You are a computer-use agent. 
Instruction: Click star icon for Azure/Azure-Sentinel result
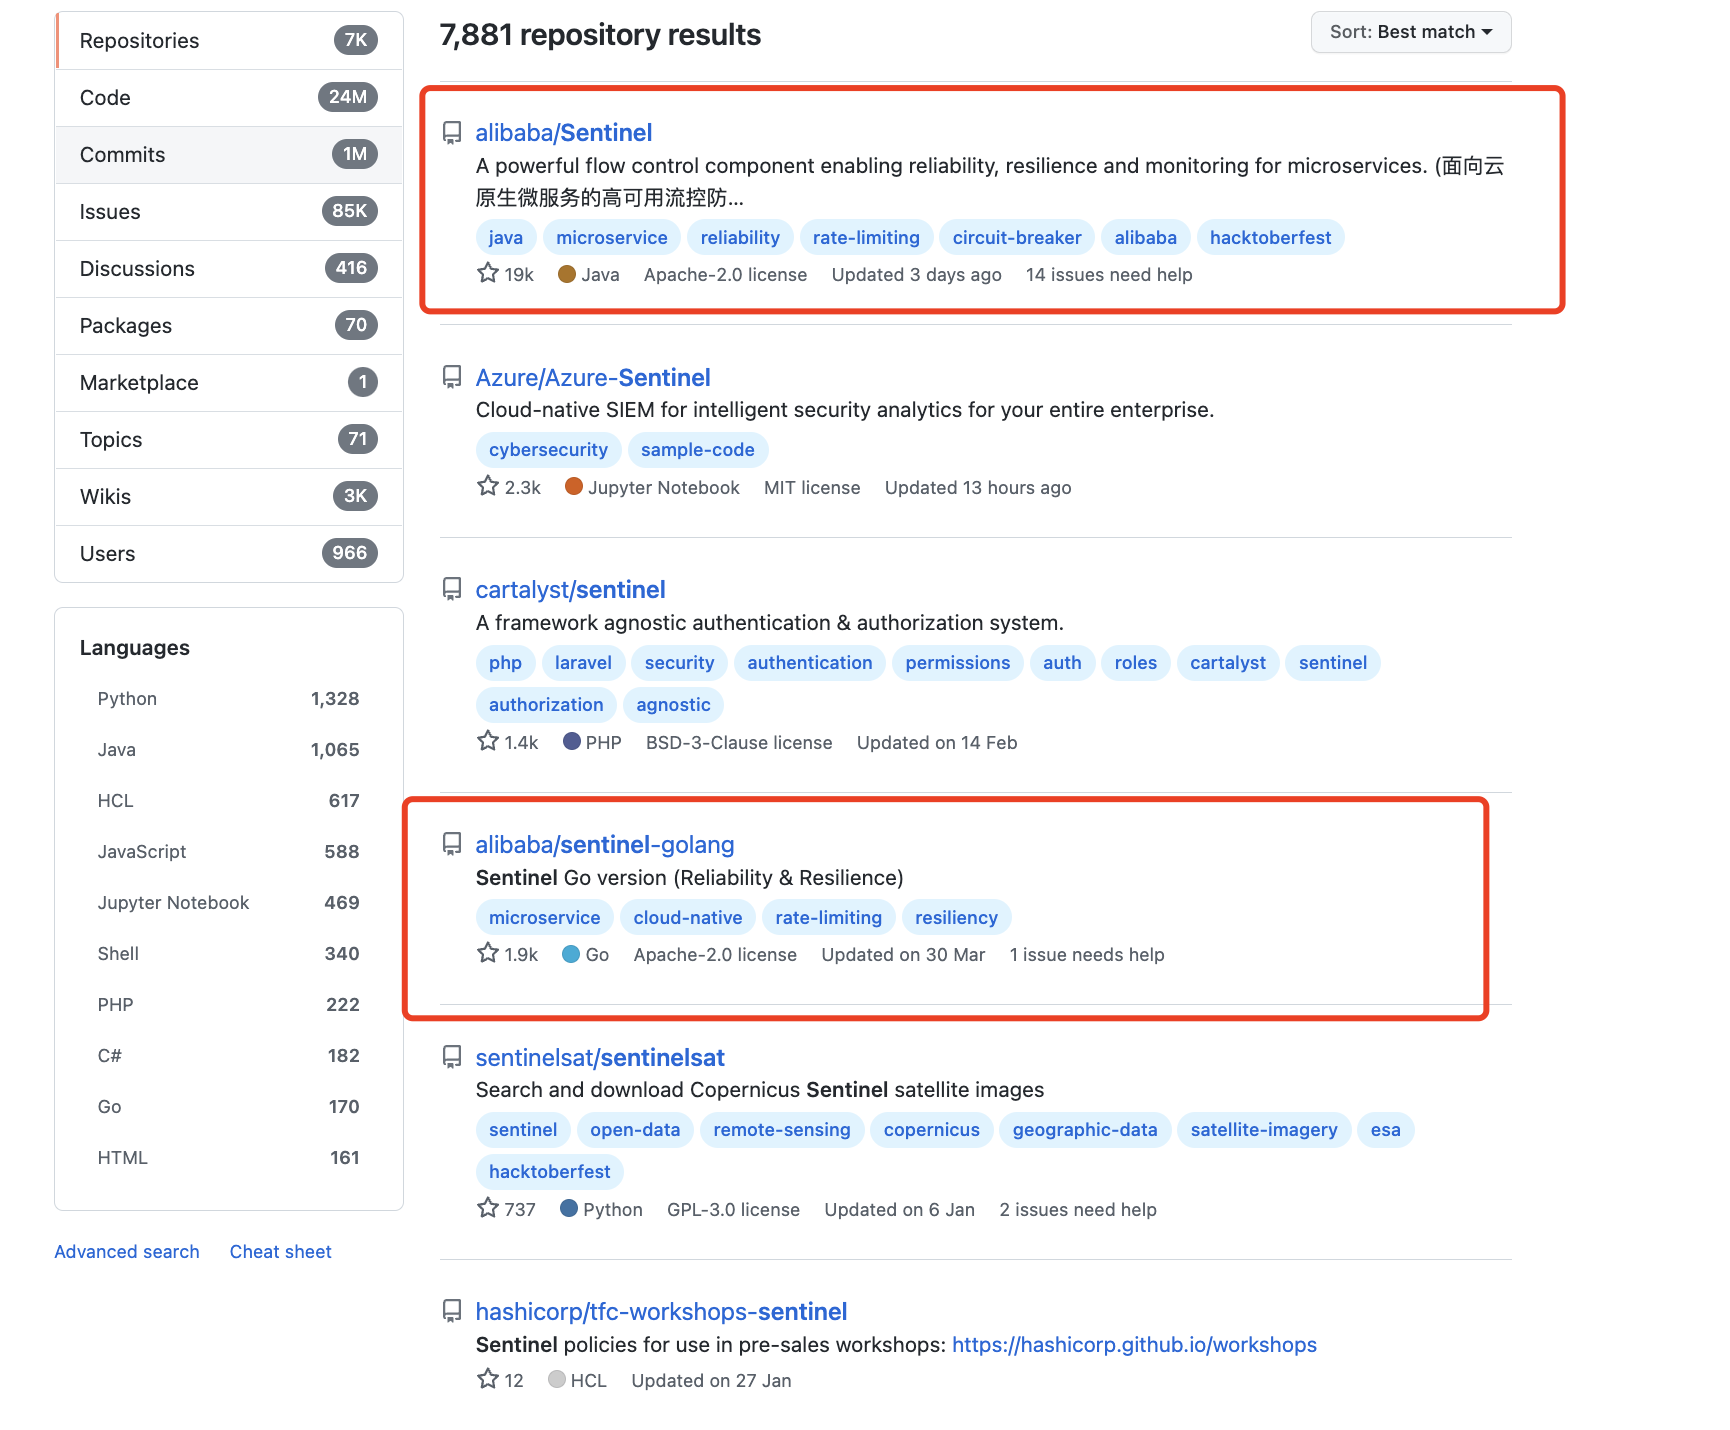coord(487,486)
